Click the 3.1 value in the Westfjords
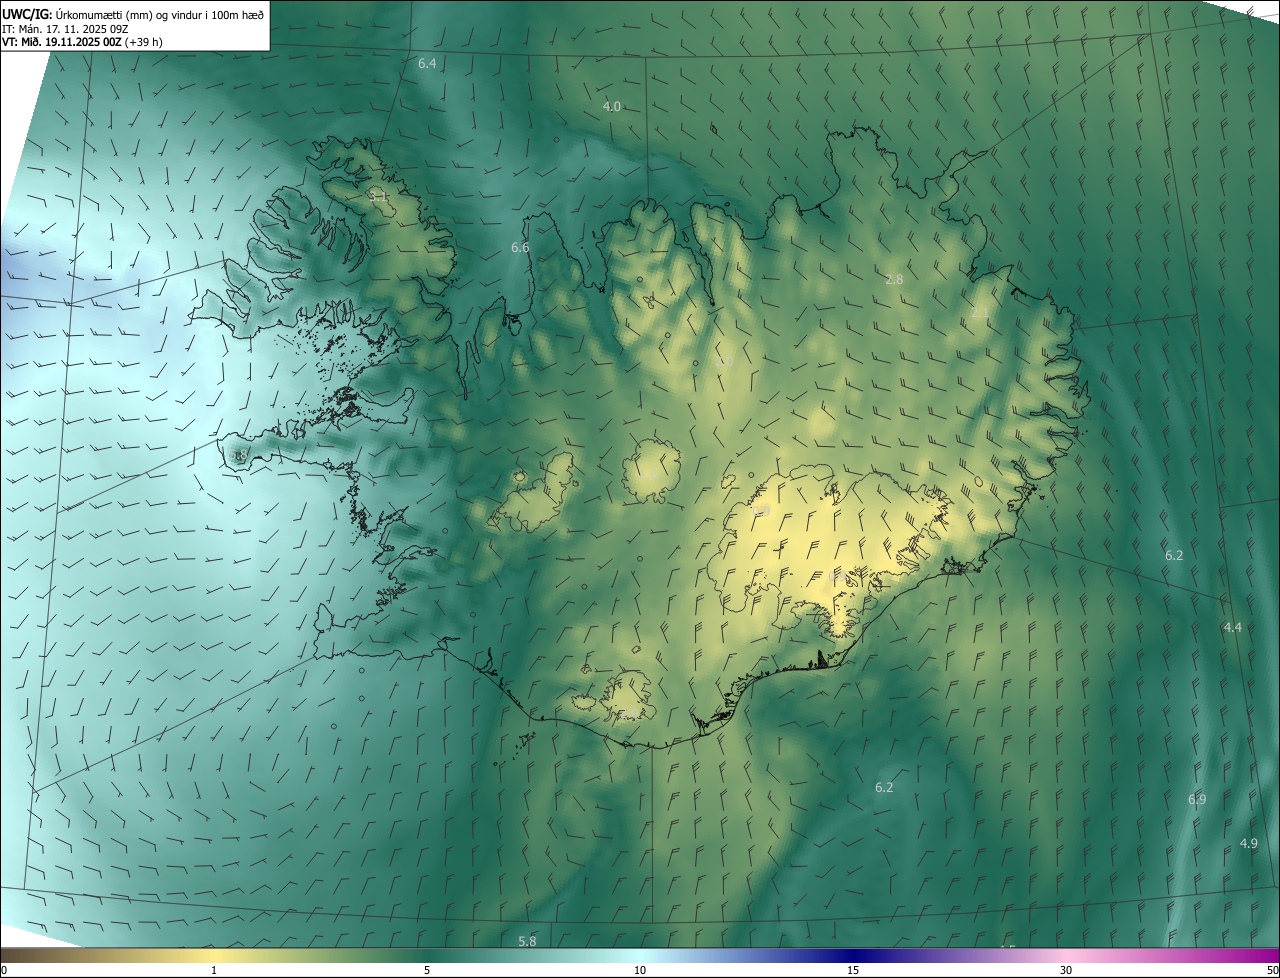The height and width of the screenshot is (978, 1280). [x=379, y=196]
